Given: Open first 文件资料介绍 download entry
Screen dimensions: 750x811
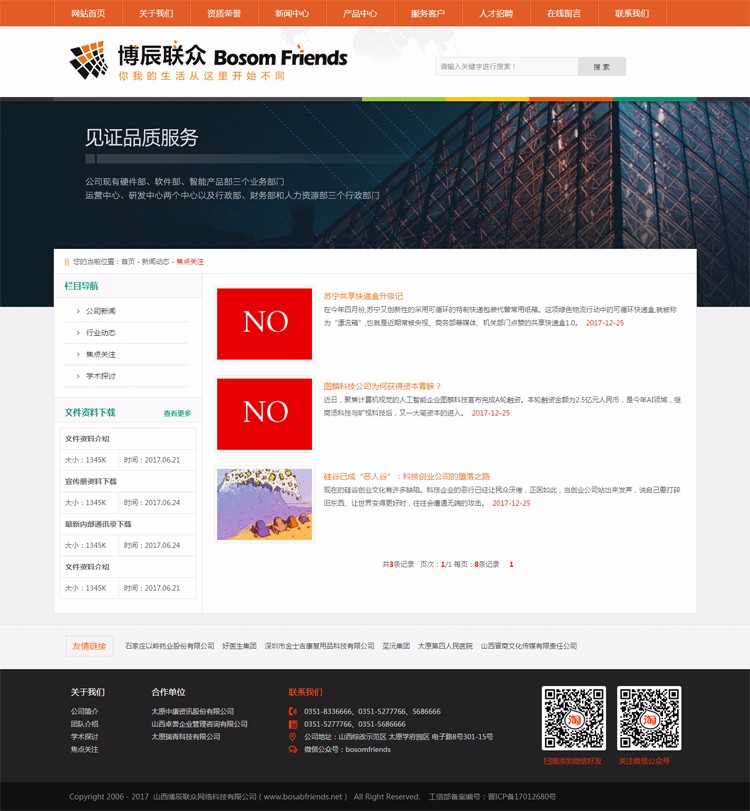Looking at the screenshot, I should click(87, 439).
